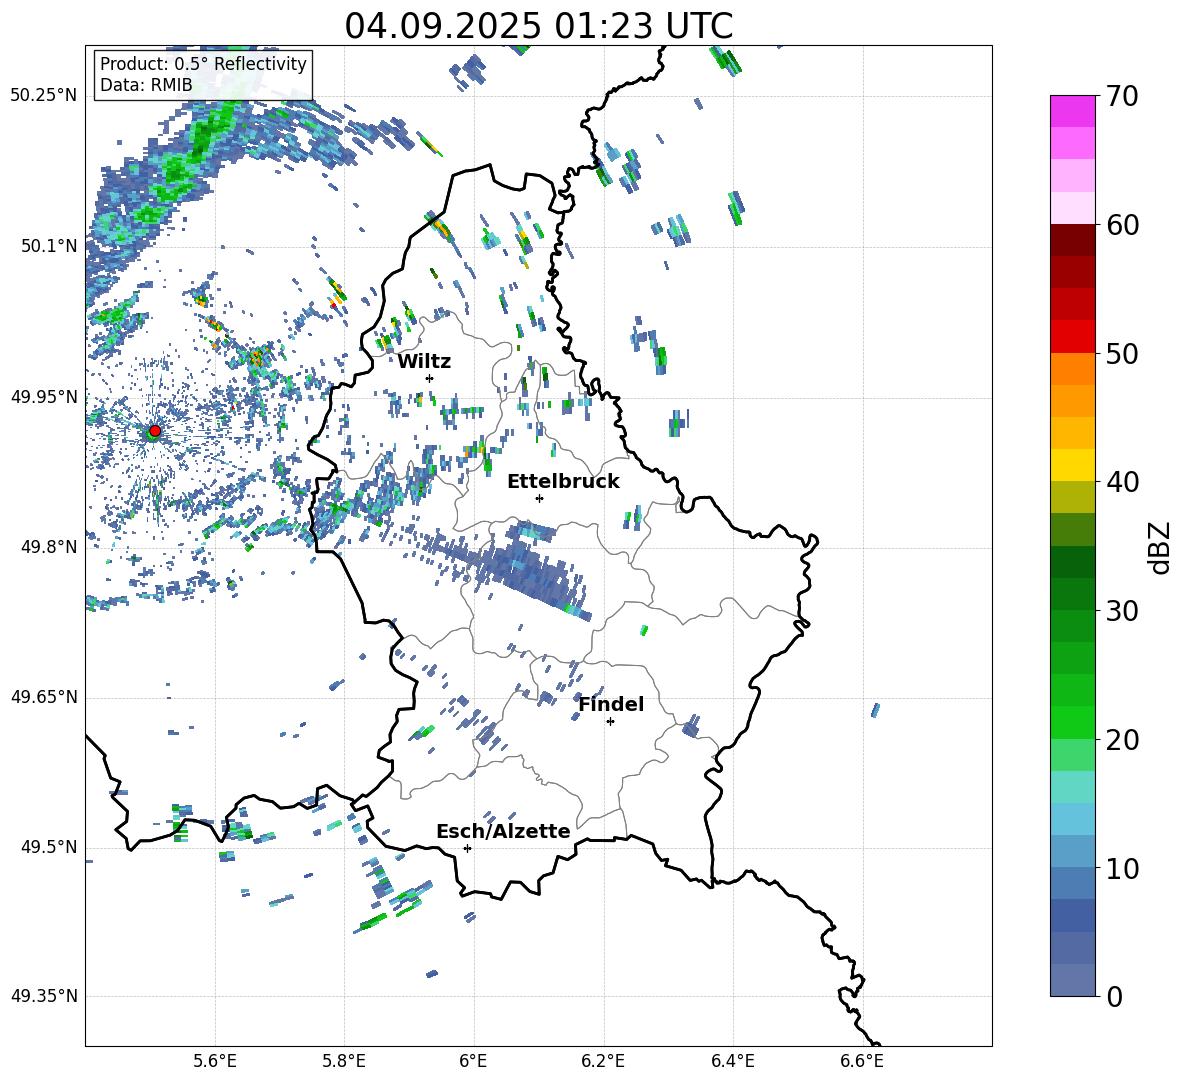Click the 49.8°N latitude label

point(49,546)
